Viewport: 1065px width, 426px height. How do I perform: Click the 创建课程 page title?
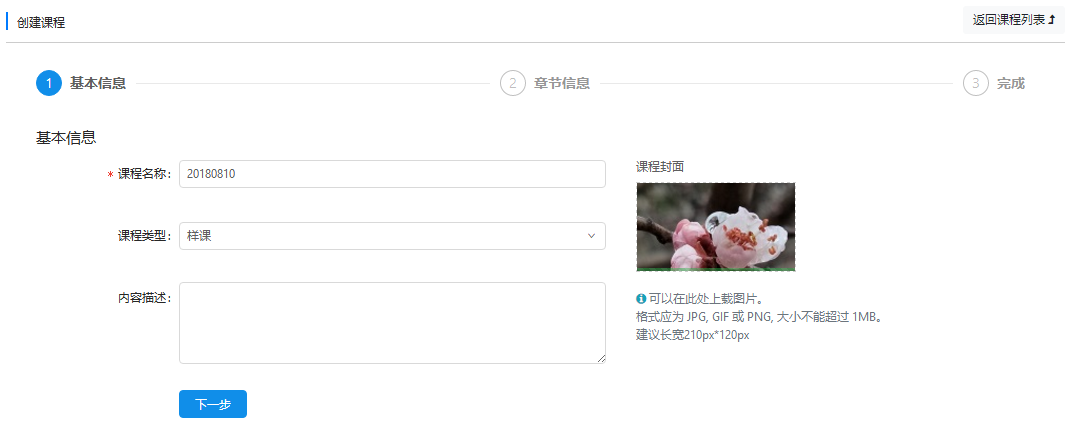(41, 22)
